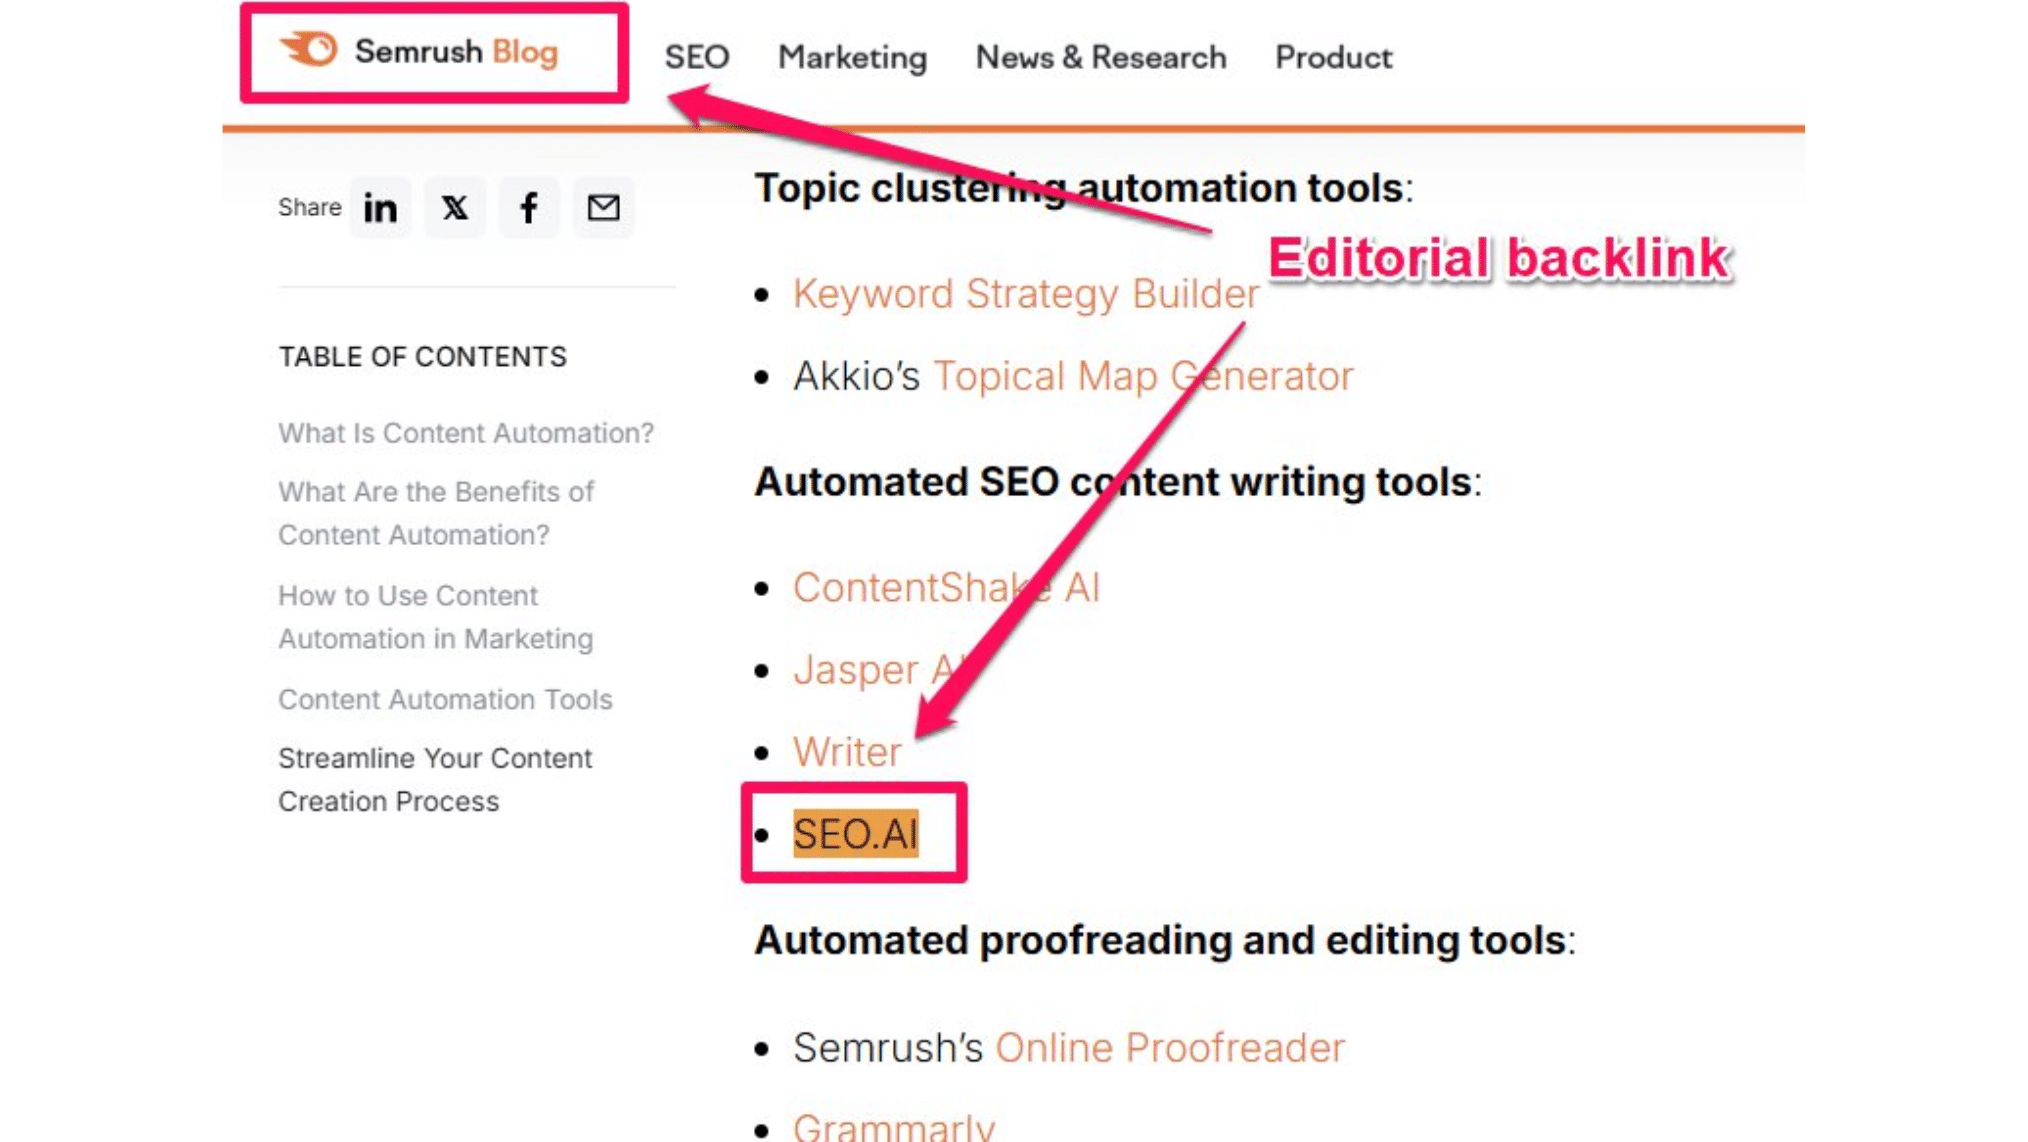Click the Automated SEO content writing tools heading
This screenshot has width=2028, height=1142.
tap(1117, 481)
